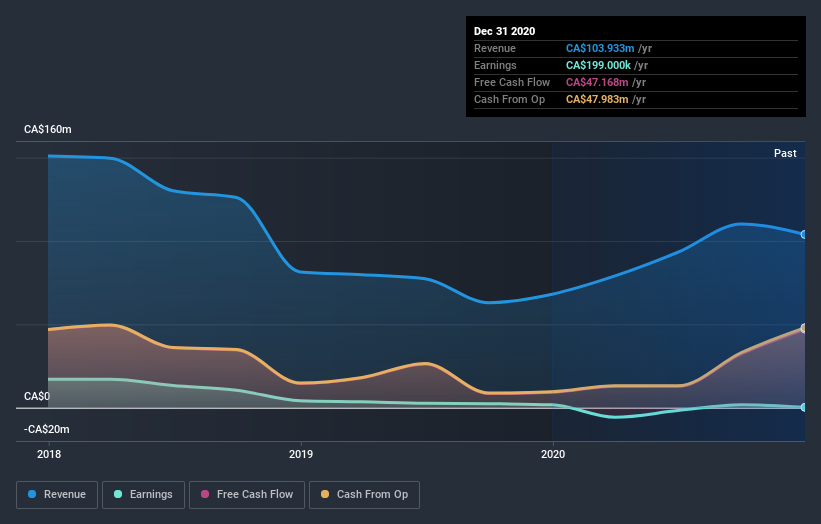The width and height of the screenshot is (821, 524).
Task: Click the Revenue row label in tooltip
Action: [495, 48]
